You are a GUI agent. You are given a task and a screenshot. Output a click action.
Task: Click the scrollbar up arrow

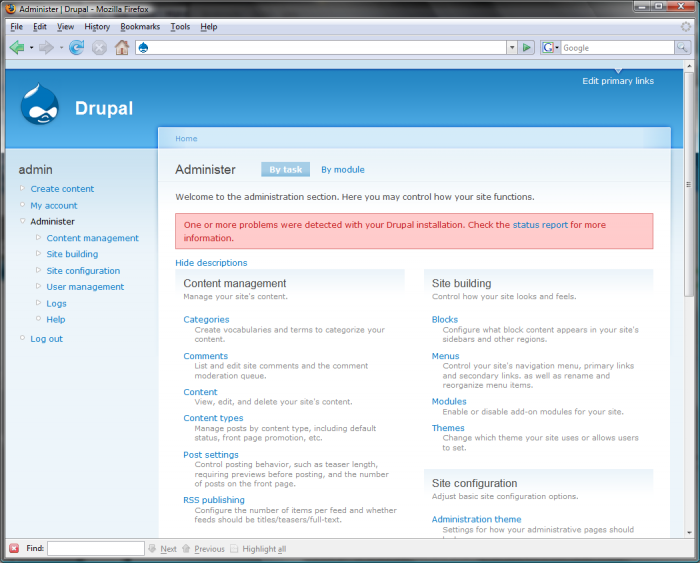[689, 66]
